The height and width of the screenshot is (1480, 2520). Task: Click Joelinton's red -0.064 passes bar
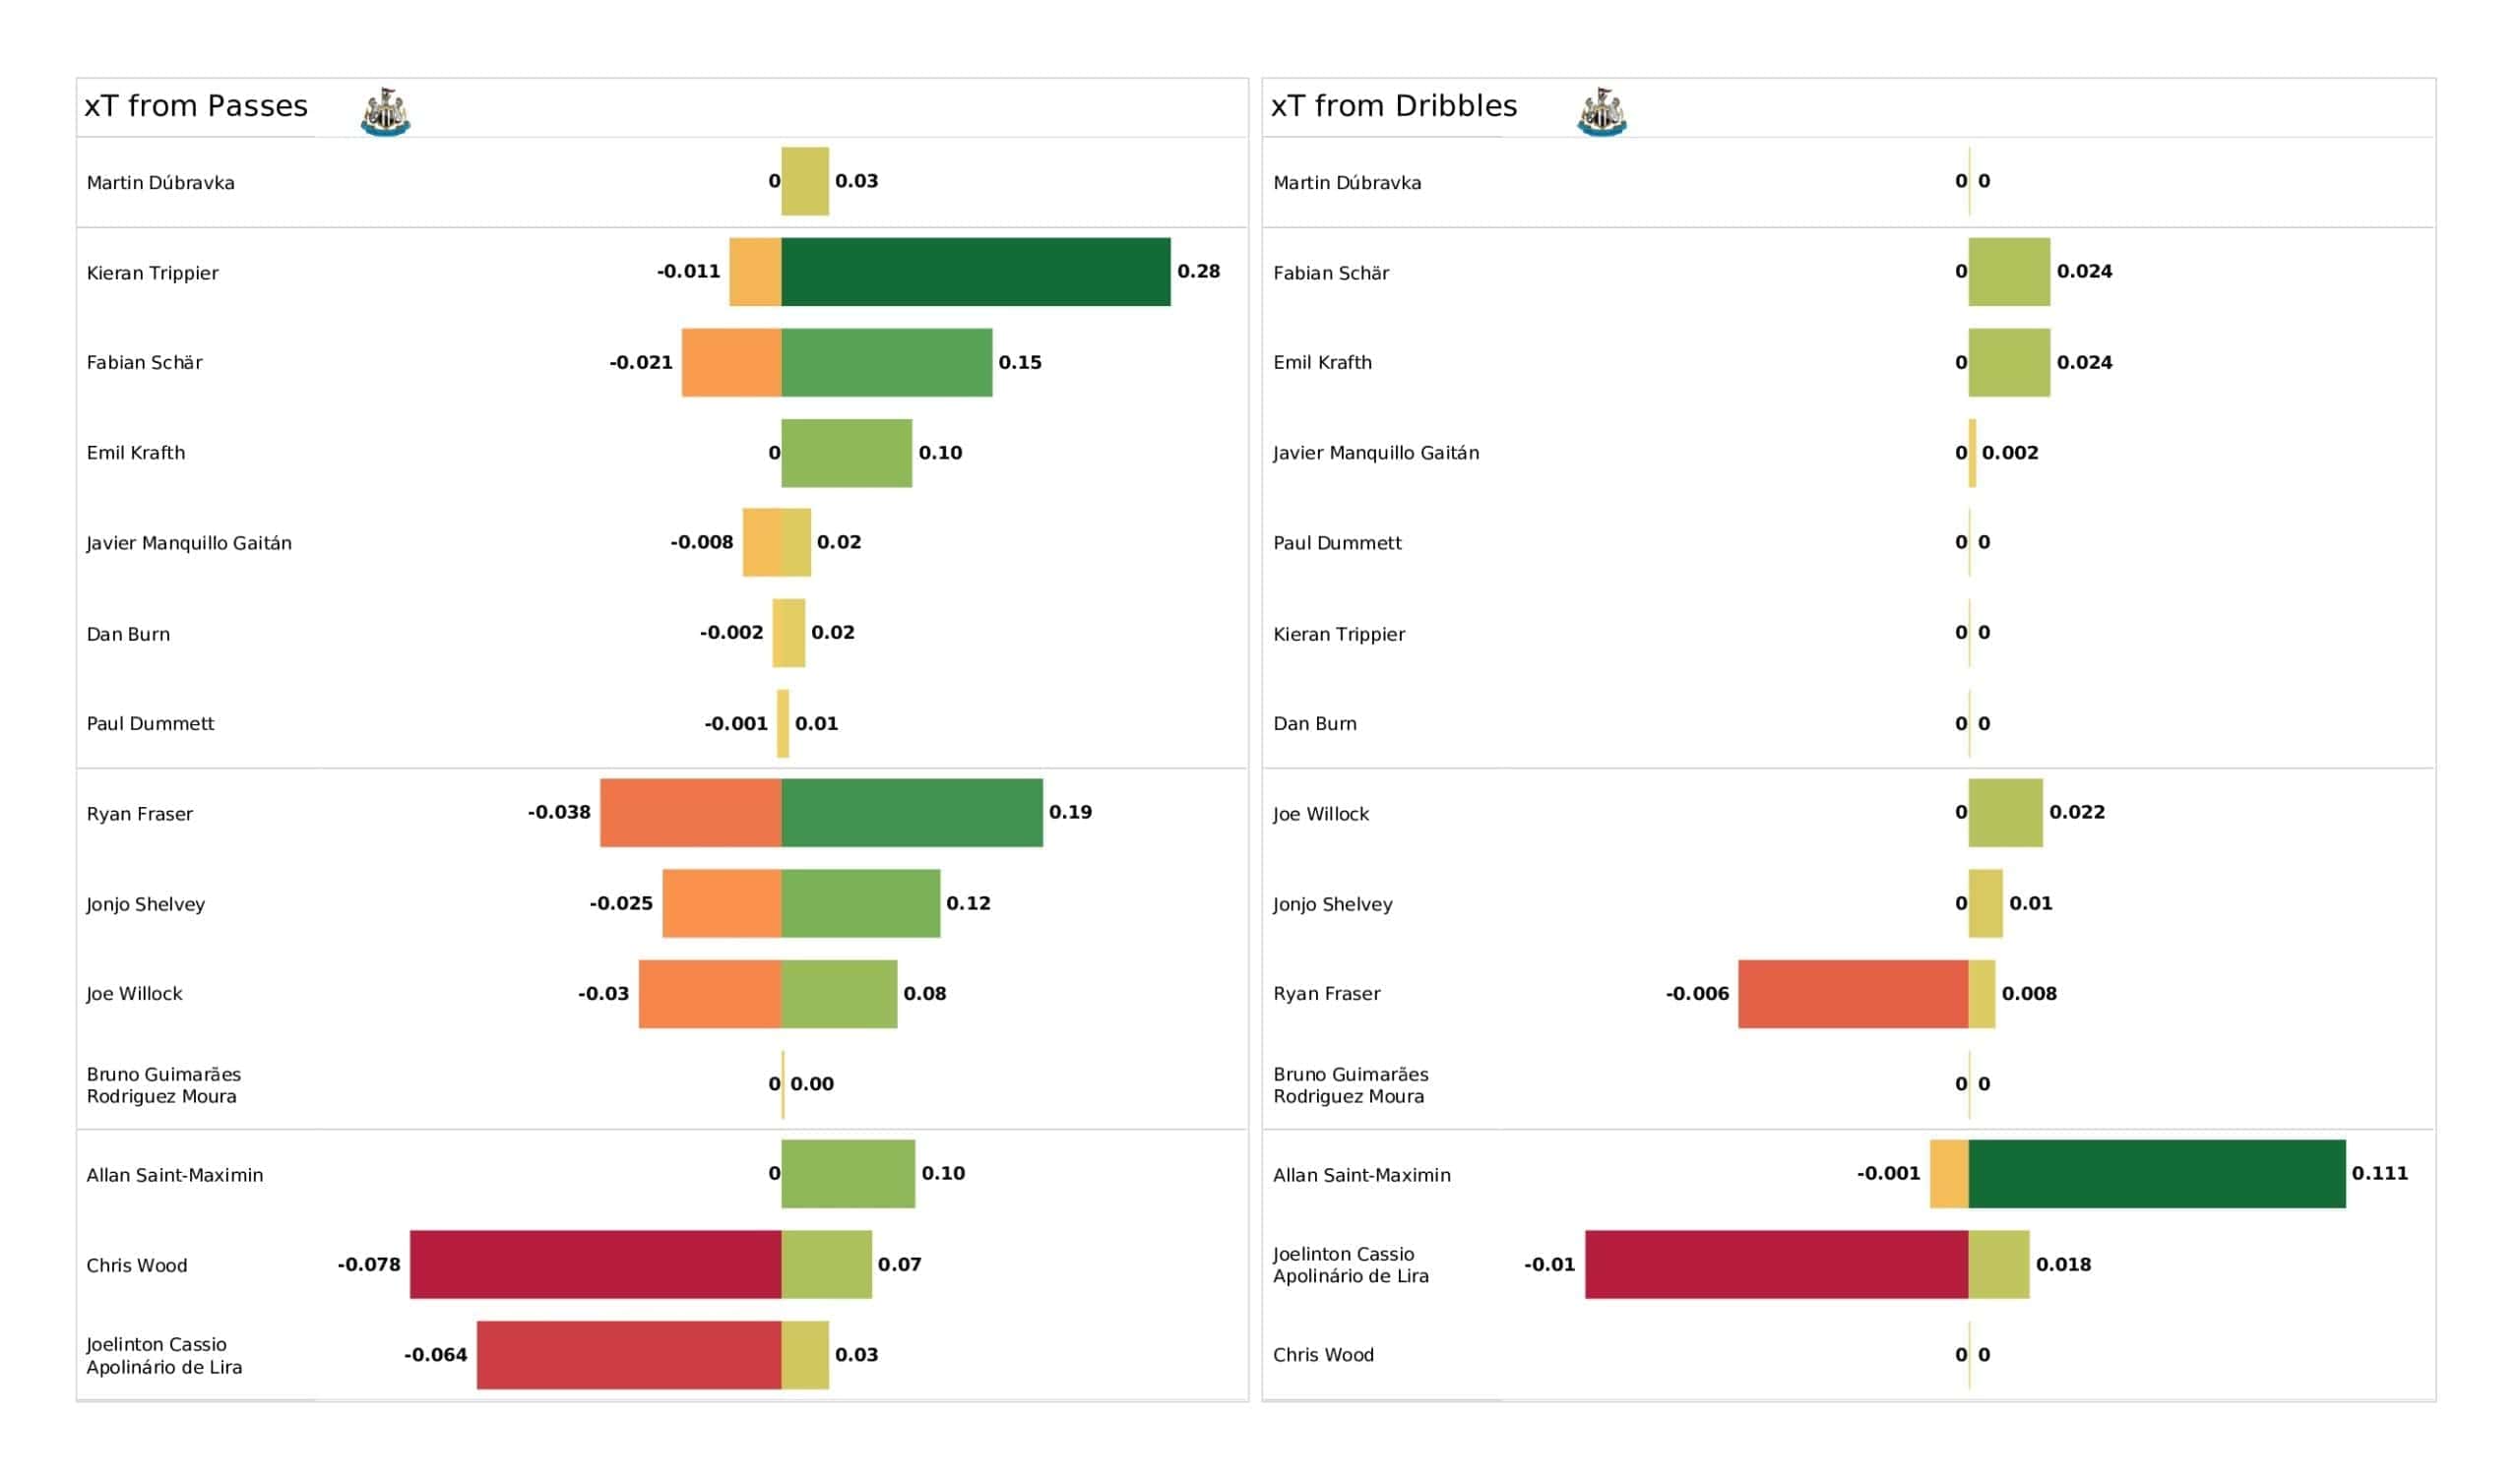point(629,1355)
